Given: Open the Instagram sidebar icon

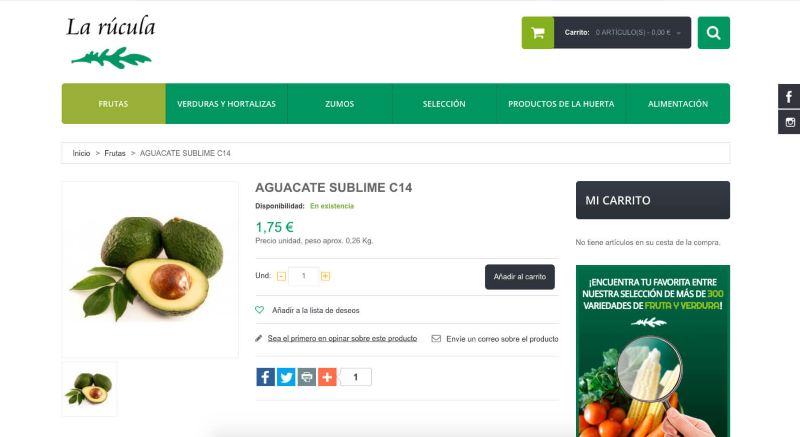Looking at the screenshot, I should 789,122.
